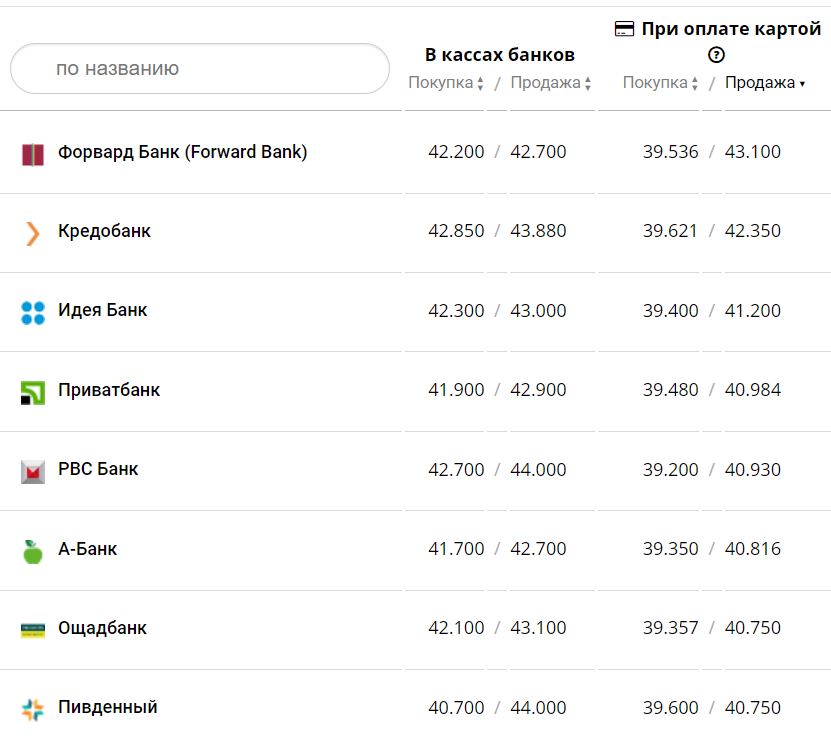Click the Forward Bank logo icon

[x=33, y=154]
